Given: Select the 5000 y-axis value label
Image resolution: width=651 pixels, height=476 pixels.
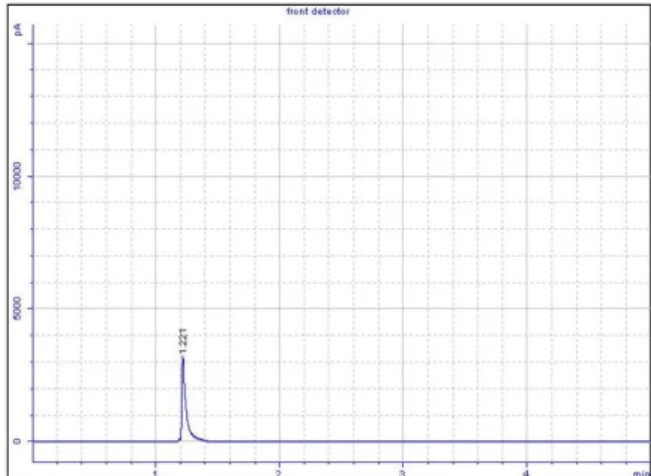Looking at the screenshot, I should (17, 308).
